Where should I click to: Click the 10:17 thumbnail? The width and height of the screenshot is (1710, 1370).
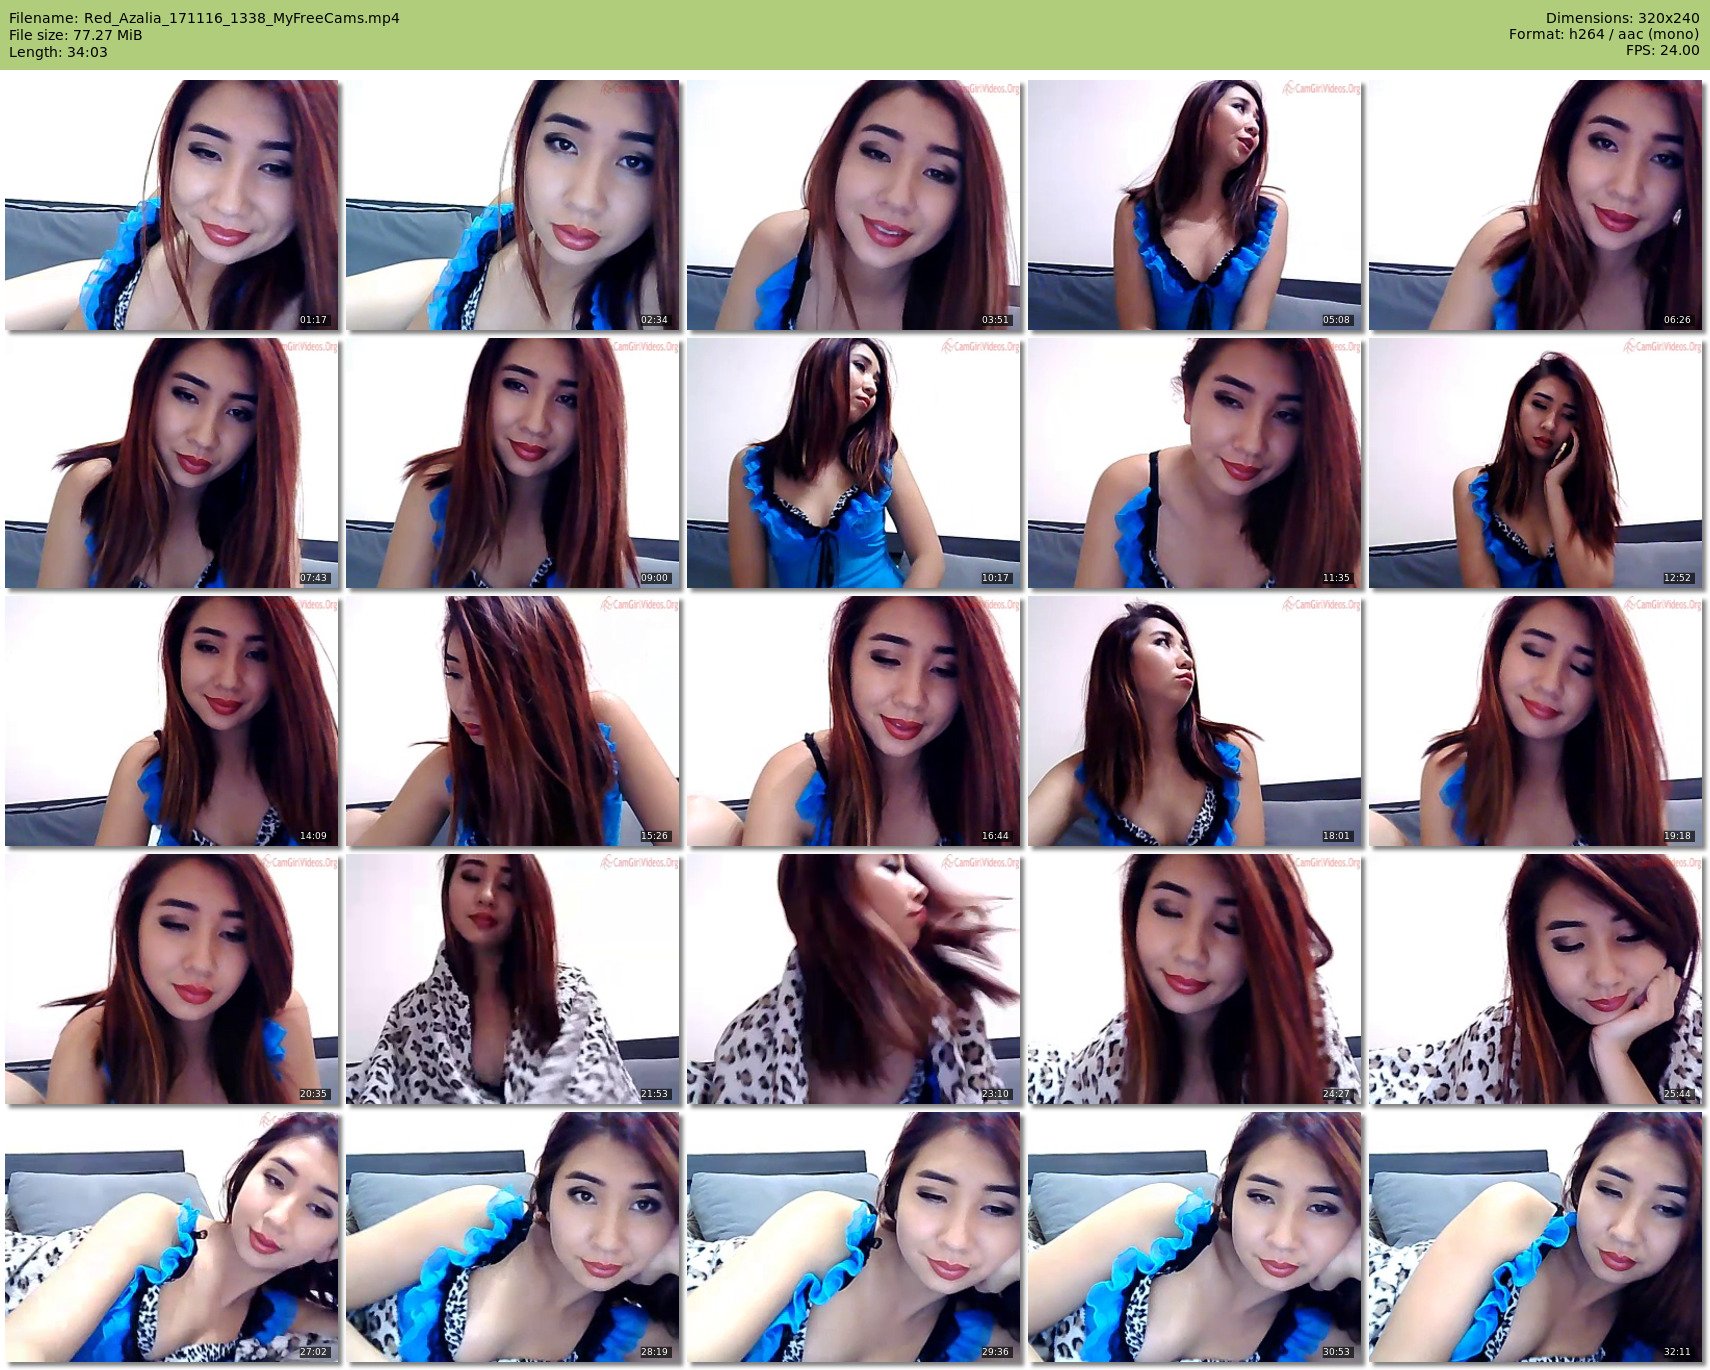coord(853,463)
